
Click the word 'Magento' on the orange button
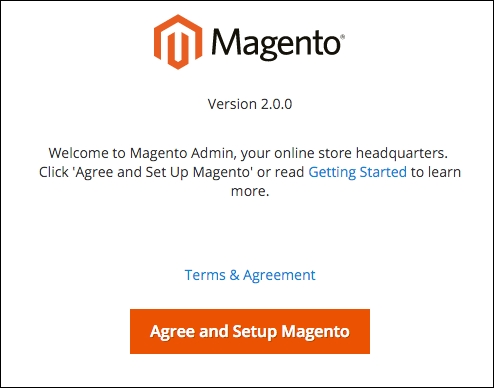pyautogui.click(x=315, y=331)
